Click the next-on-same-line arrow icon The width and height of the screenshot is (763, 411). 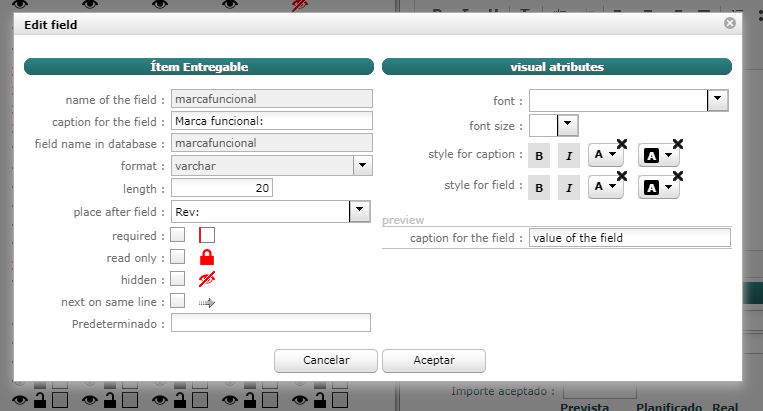(207, 303)
